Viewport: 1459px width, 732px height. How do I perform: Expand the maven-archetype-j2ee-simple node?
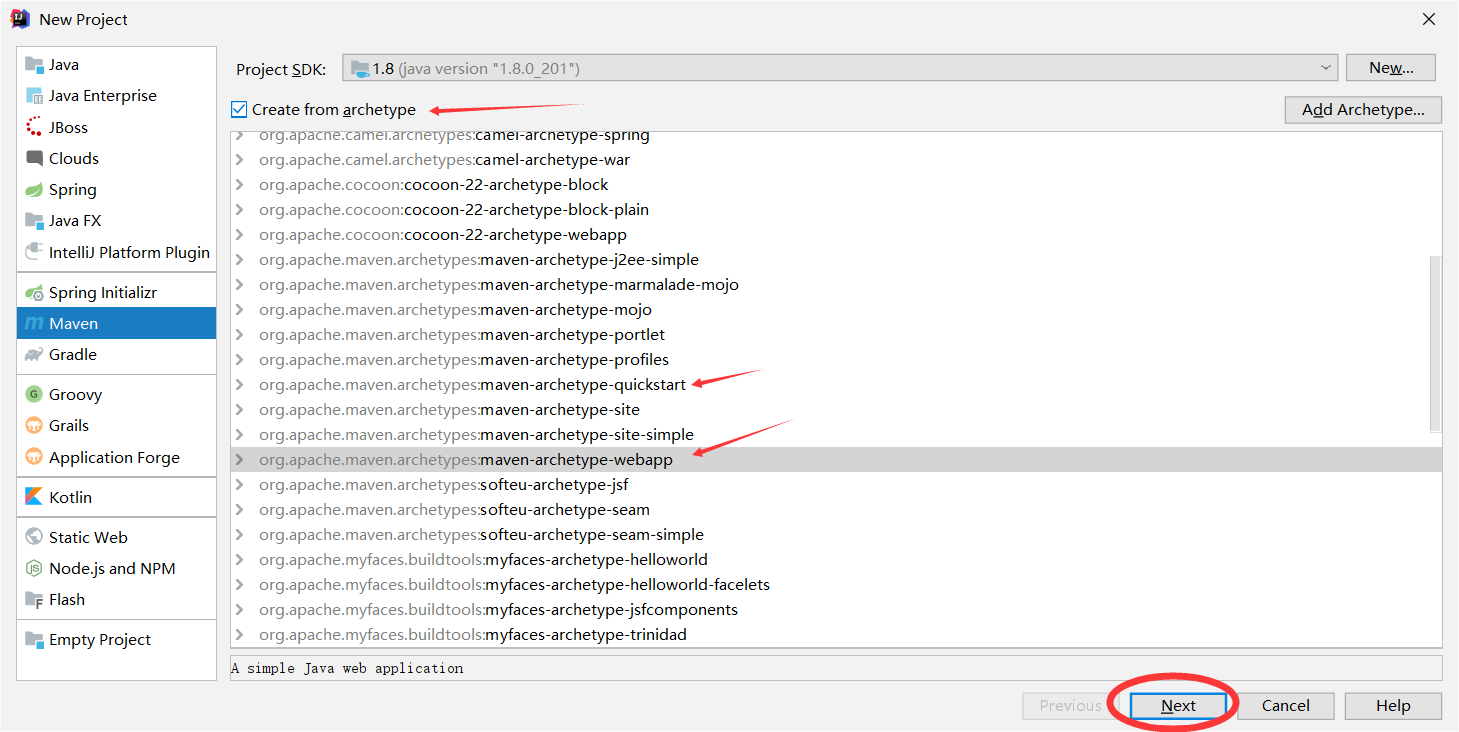[239, 260]
